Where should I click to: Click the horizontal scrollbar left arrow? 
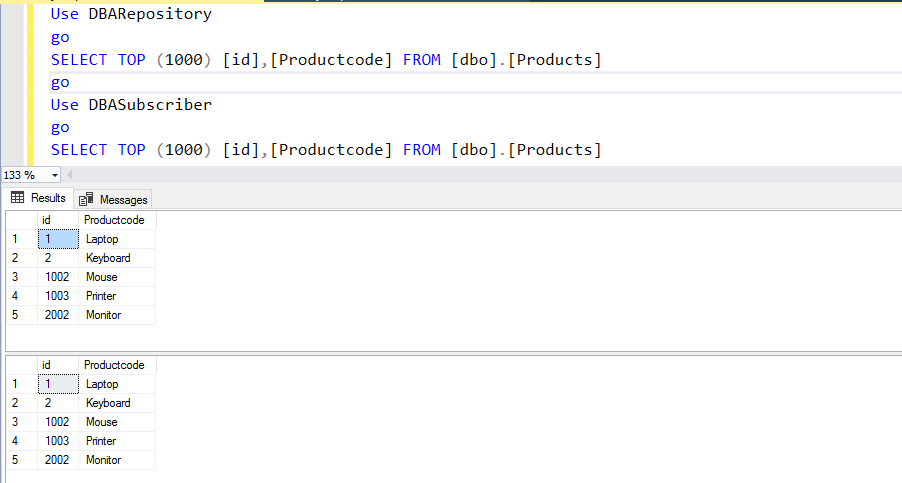click(x=70, y=175)
